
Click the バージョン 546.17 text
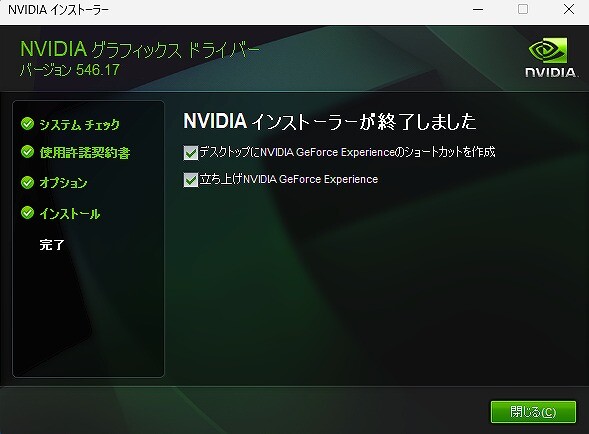pos(70,70)
